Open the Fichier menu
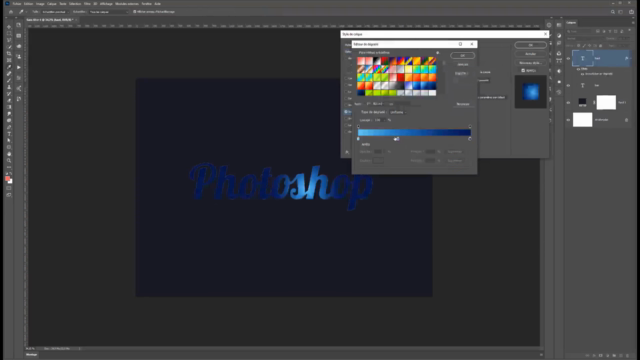The width and height of the screenshot is (640, 360). click(x=17, y=4)
